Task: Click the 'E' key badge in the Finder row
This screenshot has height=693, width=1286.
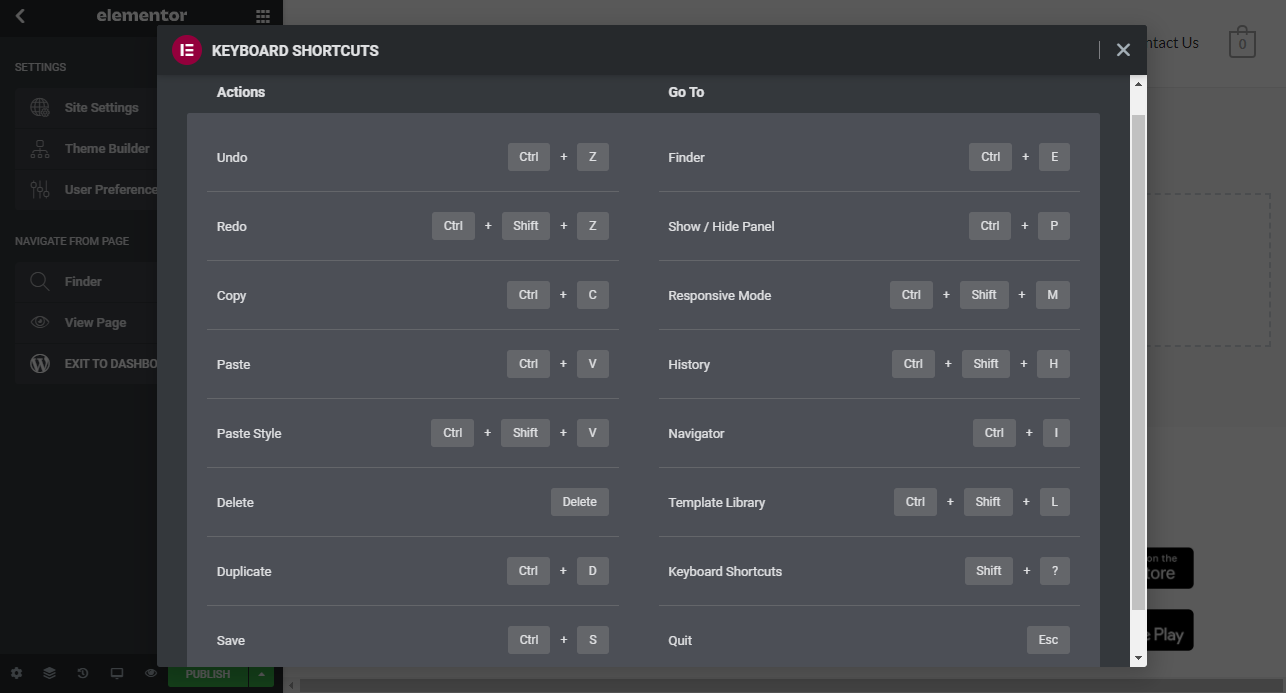Action: 1054,157
